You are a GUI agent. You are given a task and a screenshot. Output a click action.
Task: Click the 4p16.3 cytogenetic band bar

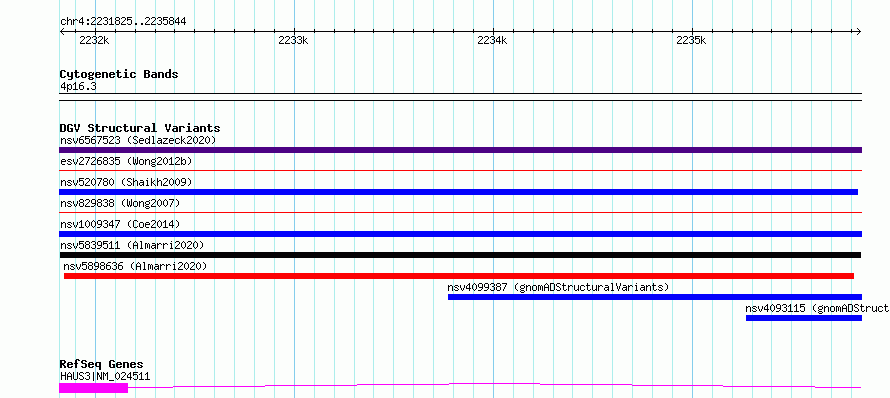point(460,97)
